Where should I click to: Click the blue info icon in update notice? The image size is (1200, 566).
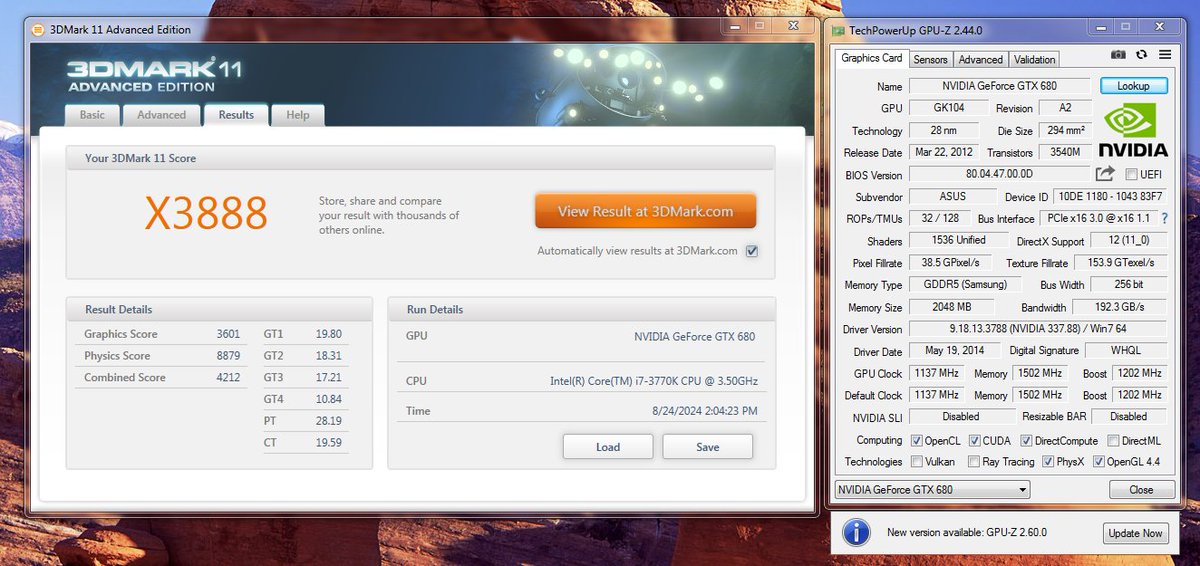(x=856, y=532)
